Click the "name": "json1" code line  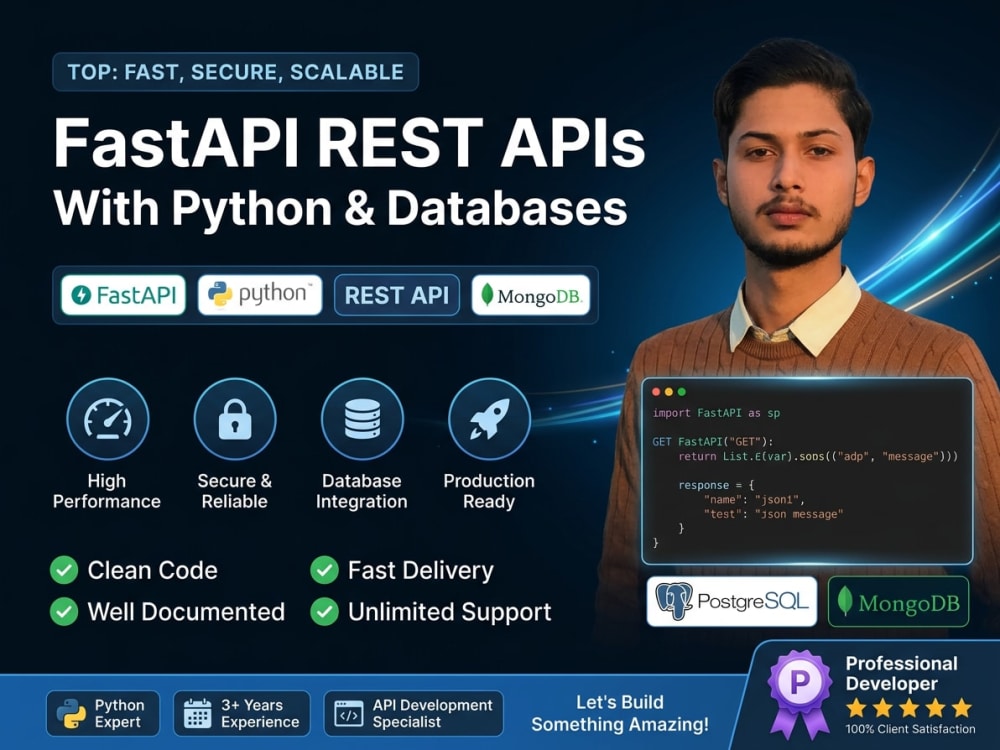click(x=754, y=500)
